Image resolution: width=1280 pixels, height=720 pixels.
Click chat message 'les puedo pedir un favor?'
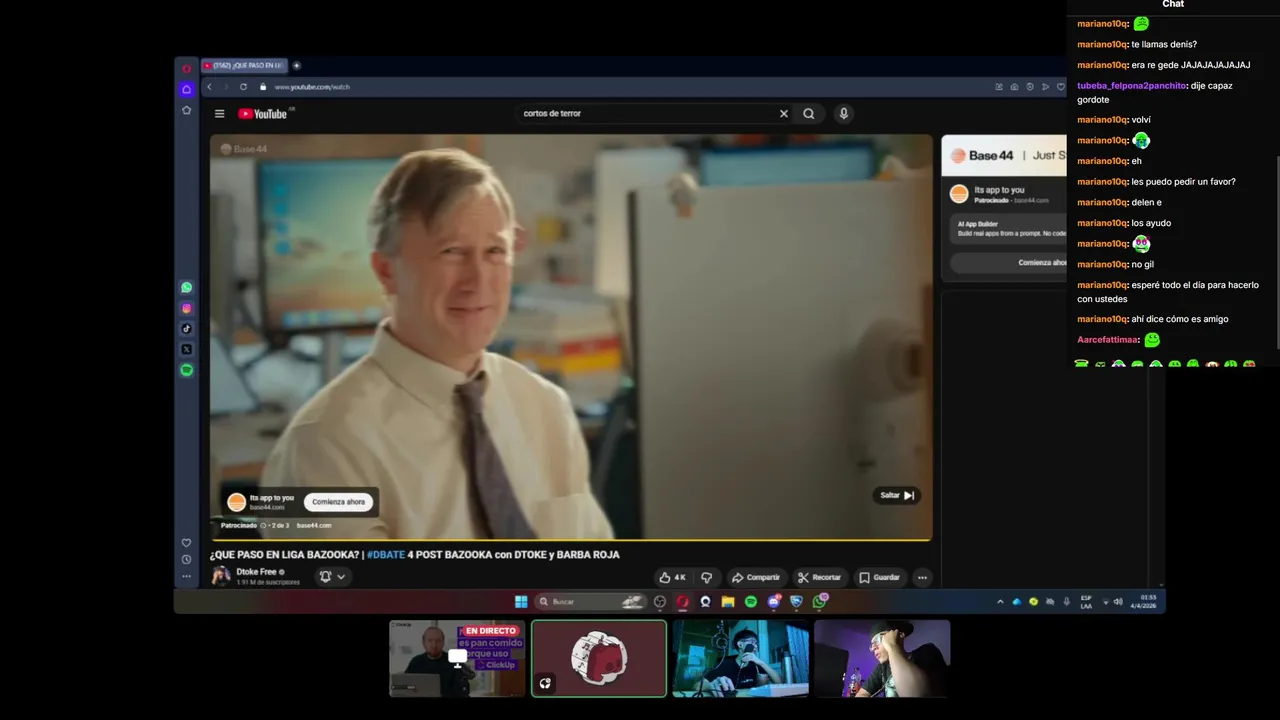point(1183,182)
